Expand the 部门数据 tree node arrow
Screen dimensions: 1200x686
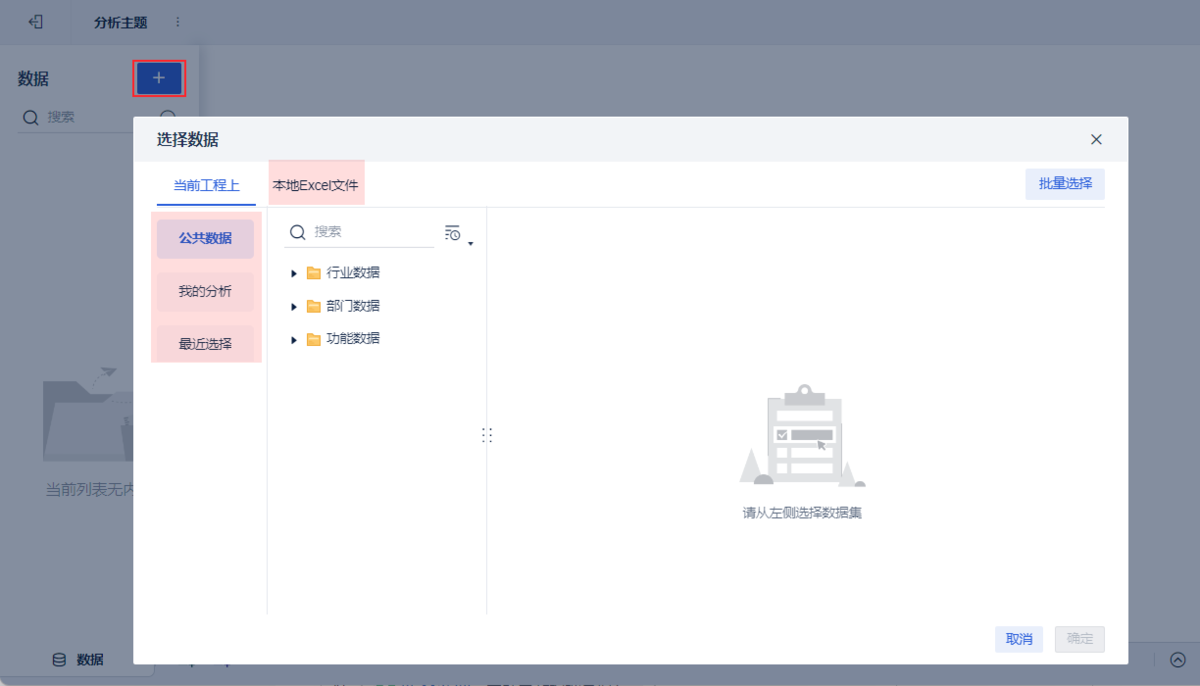[294, 306]
